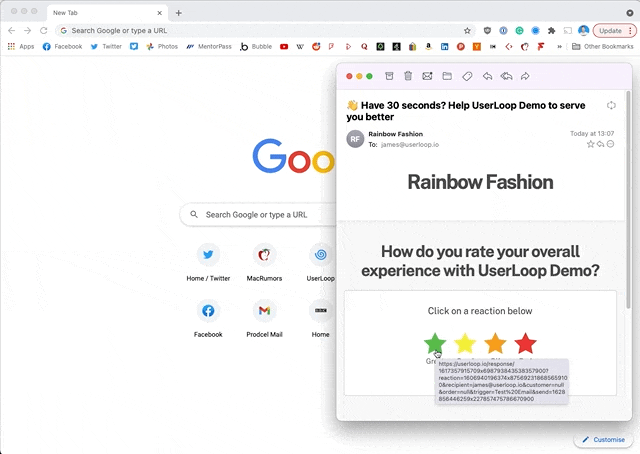Reply using the mail toolbar reply arrow
640x454 pixels.
[x=487, y=76]
